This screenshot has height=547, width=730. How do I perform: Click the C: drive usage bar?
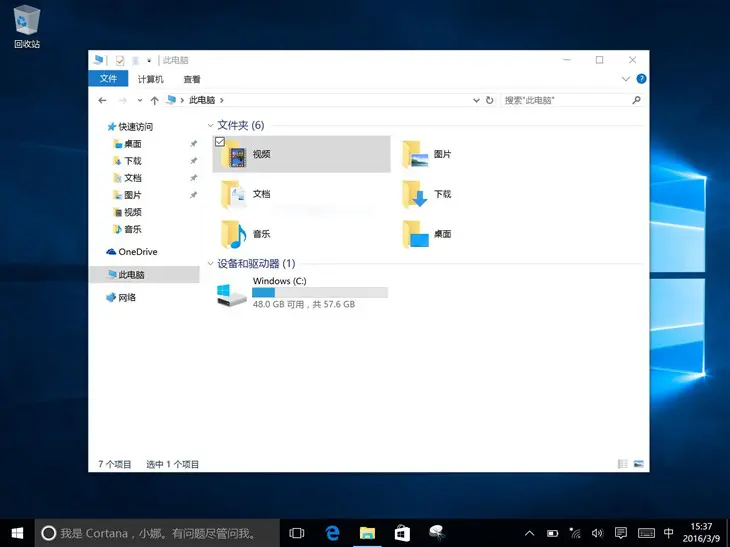[x=320, y=292]
